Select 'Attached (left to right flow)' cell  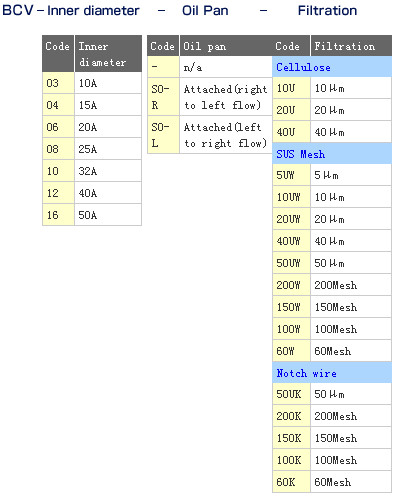(226, 135)
